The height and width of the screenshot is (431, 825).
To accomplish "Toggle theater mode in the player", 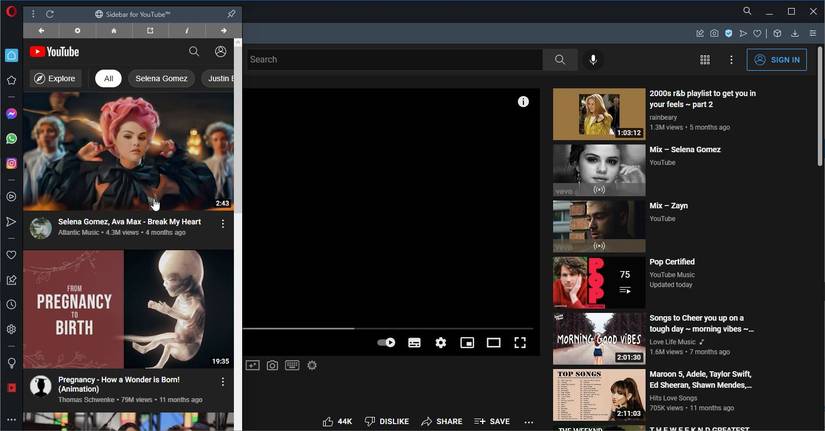I will 494,343.
